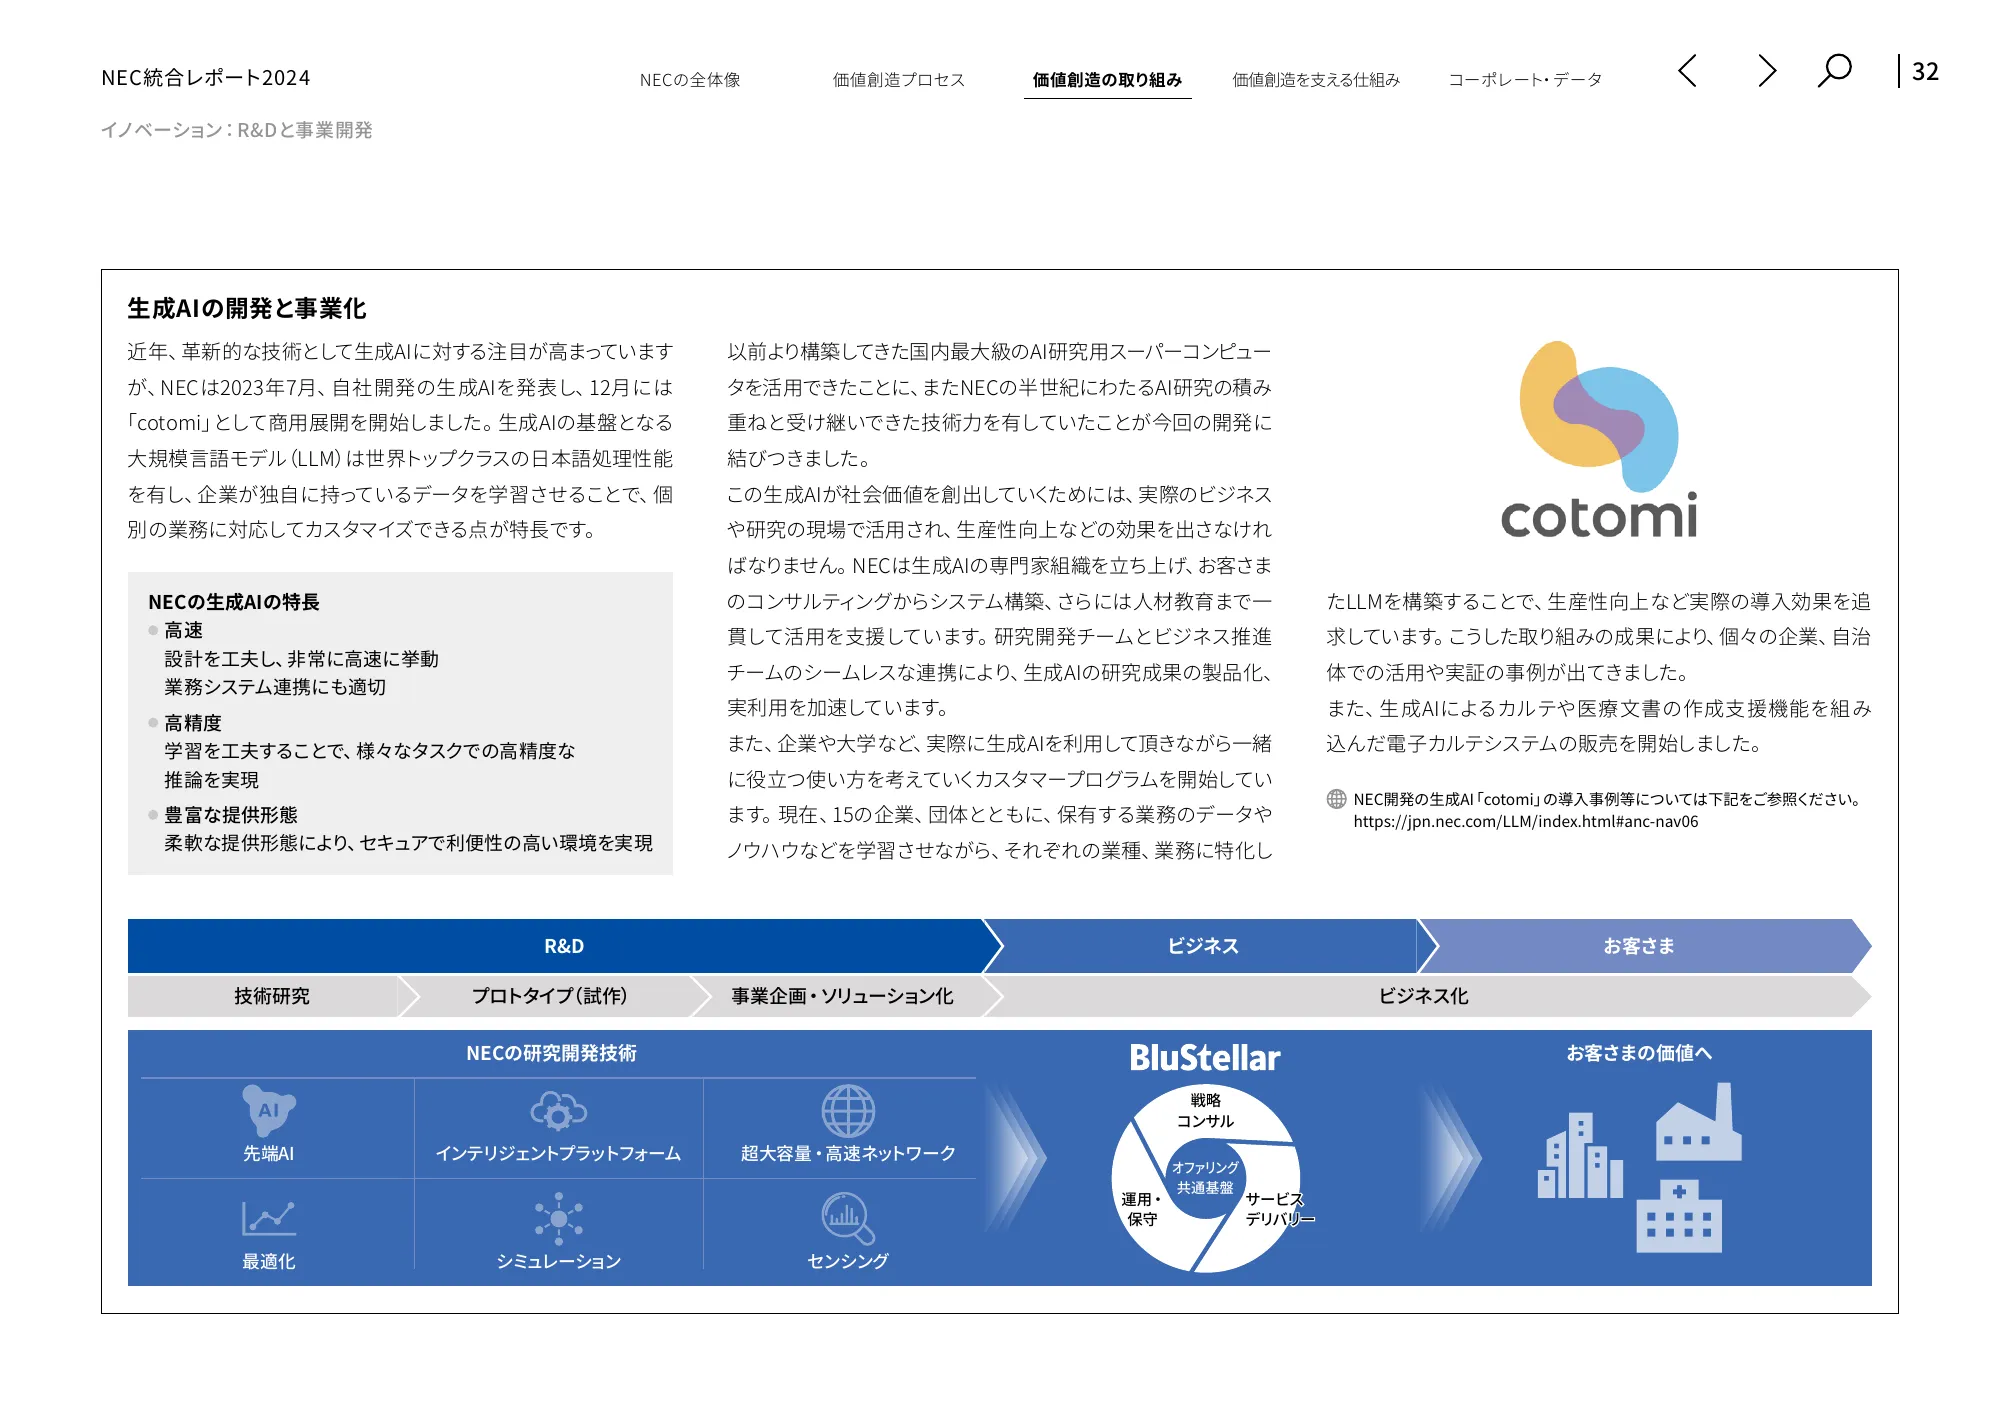Click the 先端AI icon

269,1110
